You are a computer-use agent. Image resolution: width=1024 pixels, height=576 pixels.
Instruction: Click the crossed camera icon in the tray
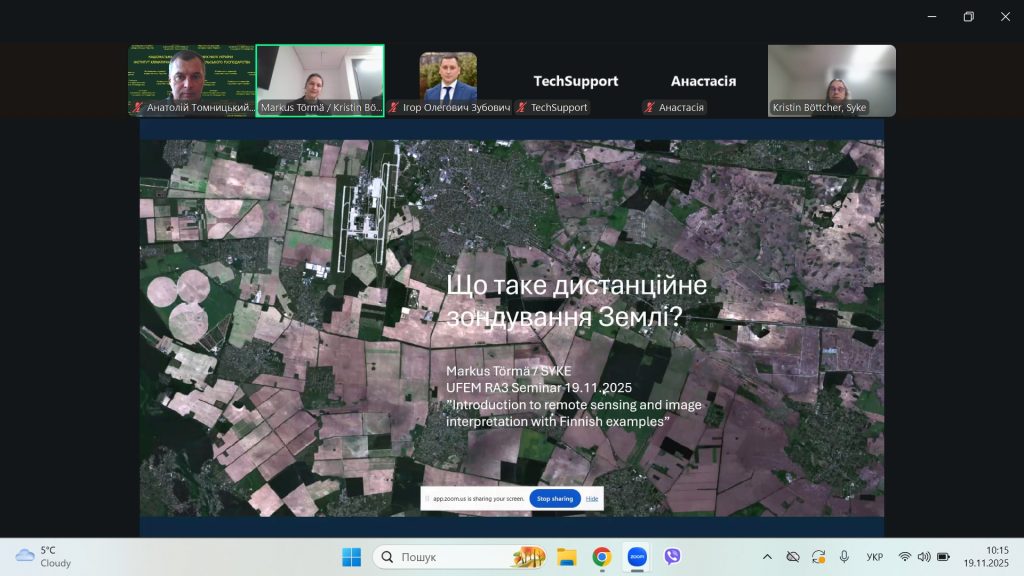tap(792, 557)
